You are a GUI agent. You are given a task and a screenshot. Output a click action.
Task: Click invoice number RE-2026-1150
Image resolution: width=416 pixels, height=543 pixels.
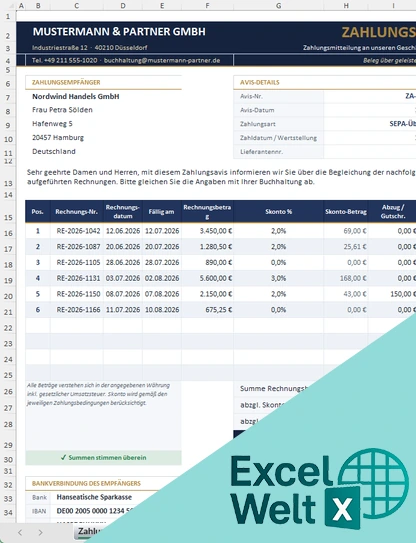[x=78, y=294]
